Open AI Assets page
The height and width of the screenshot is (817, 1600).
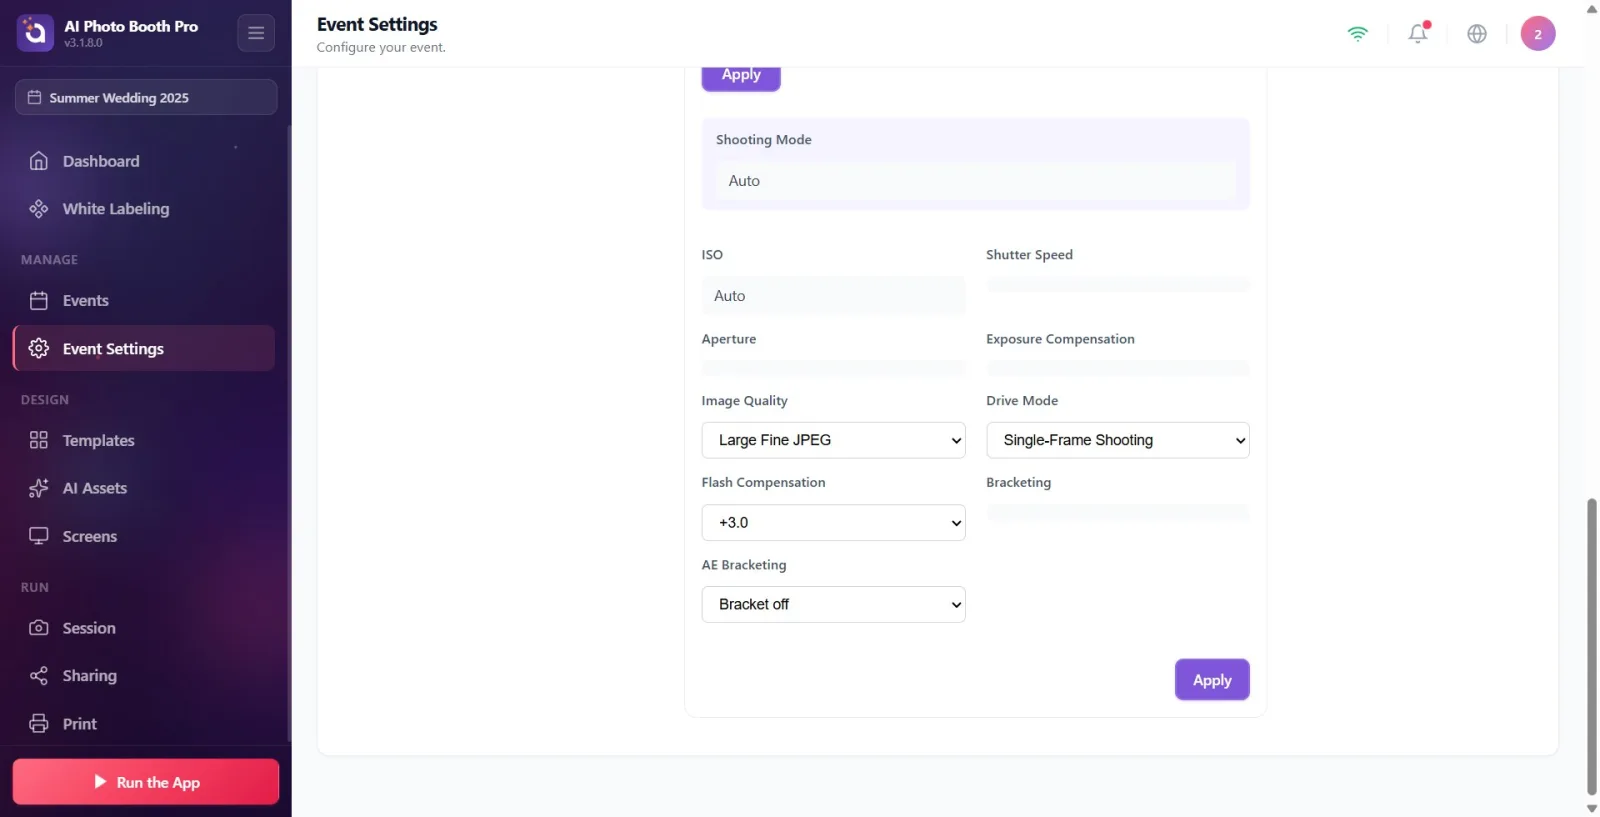[x=145, y=489]
